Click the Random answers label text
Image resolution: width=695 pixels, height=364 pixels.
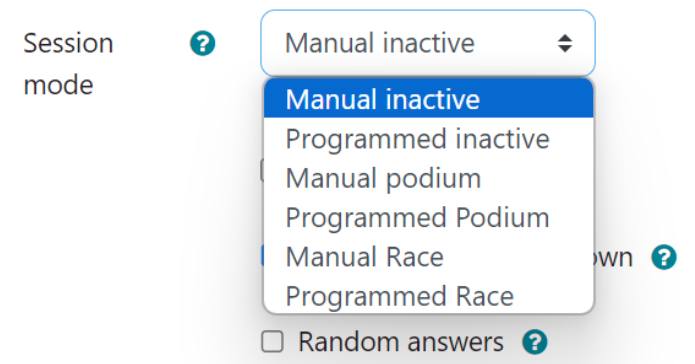coord(401,342)
